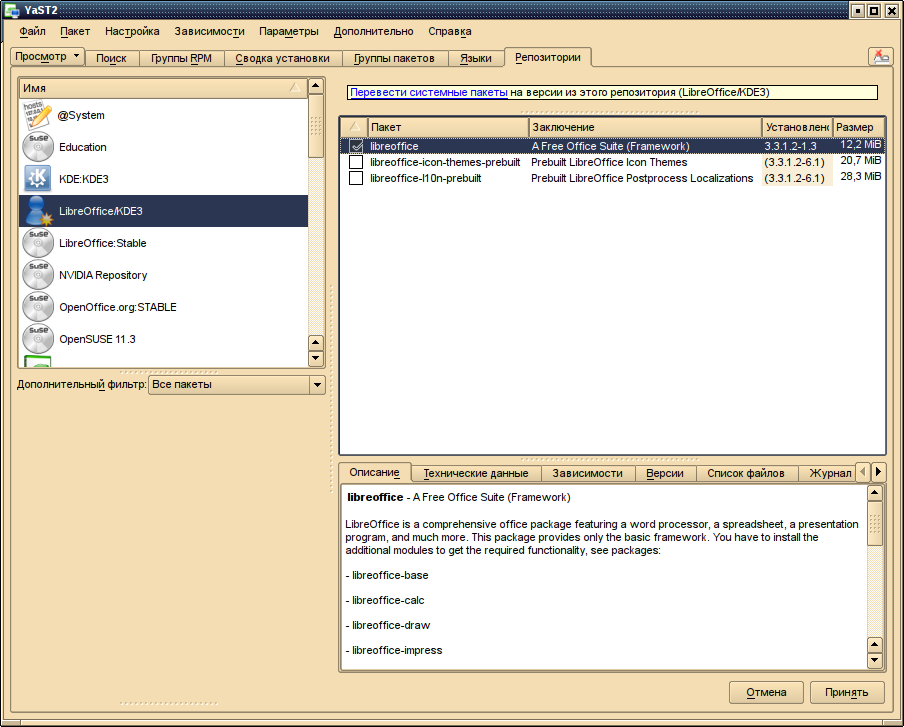Switch to the Группы RPM tab
The image size is (904, 727).
point(182,58)
